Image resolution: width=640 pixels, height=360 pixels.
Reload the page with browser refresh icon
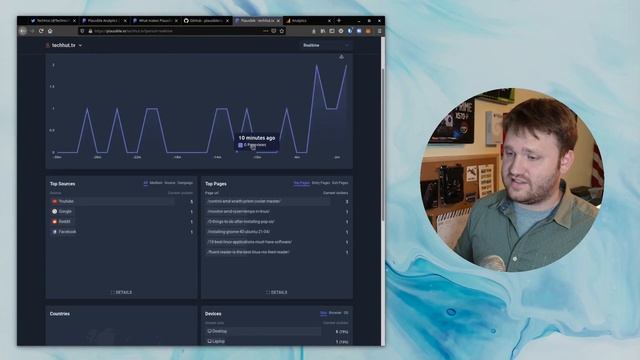coord(41,31)
